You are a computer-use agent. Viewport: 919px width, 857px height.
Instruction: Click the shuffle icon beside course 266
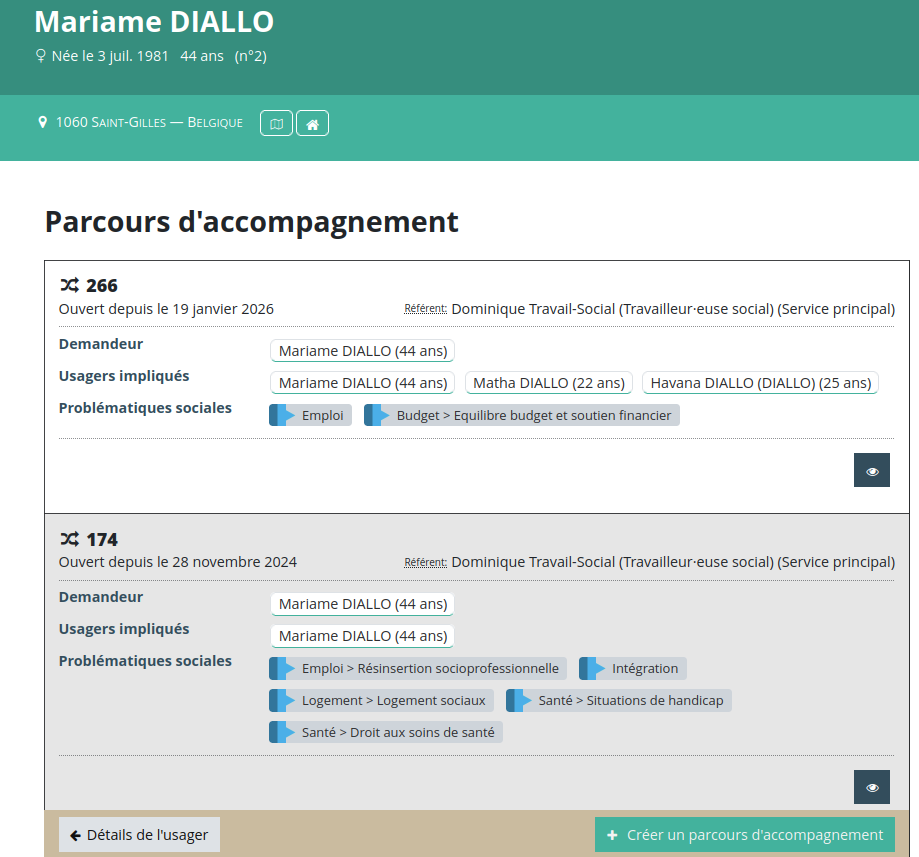point(69,285)
